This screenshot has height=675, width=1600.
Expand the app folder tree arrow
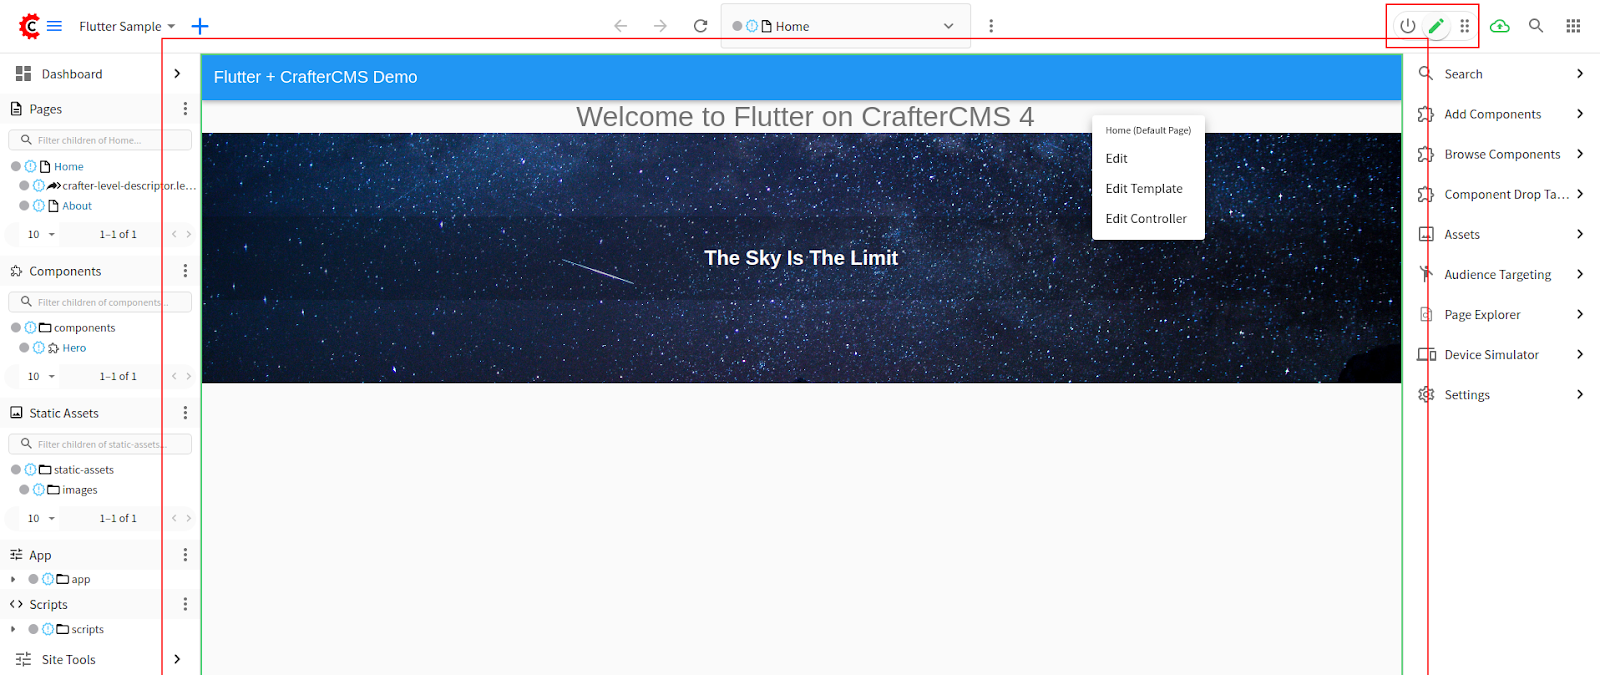13,579
